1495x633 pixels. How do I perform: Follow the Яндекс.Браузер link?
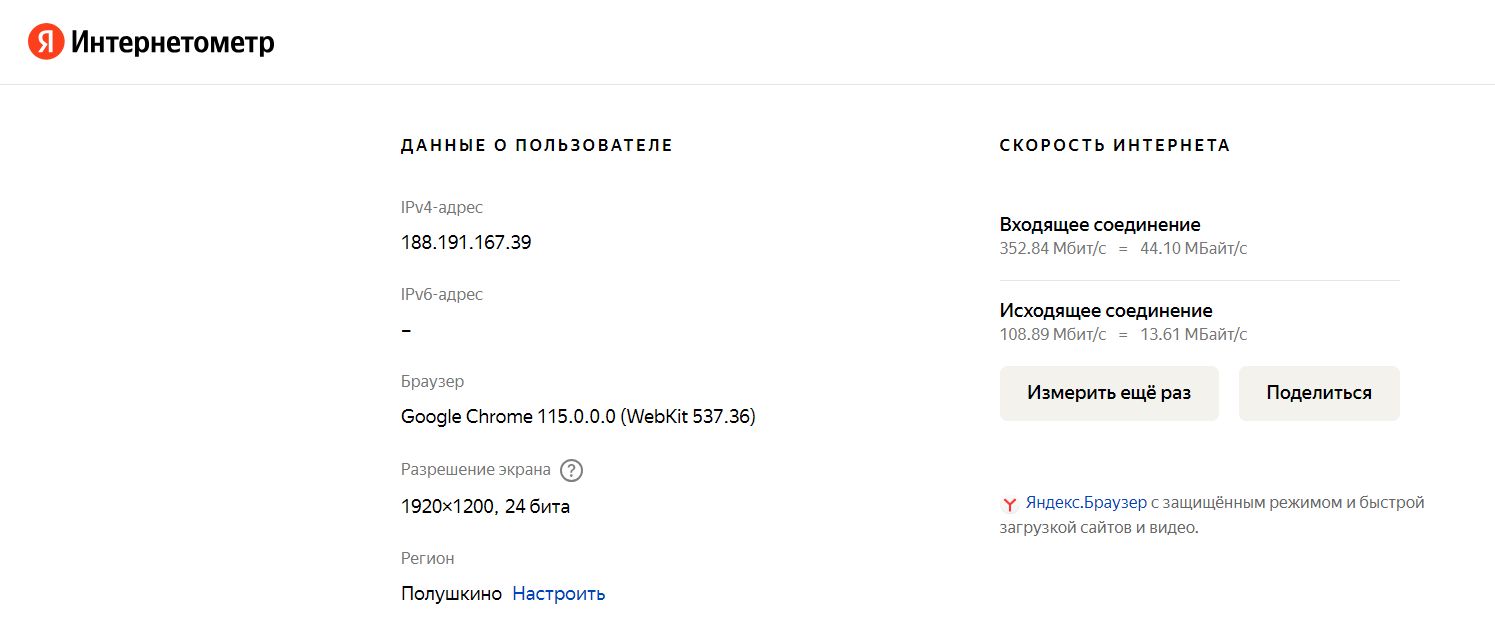1086,503
